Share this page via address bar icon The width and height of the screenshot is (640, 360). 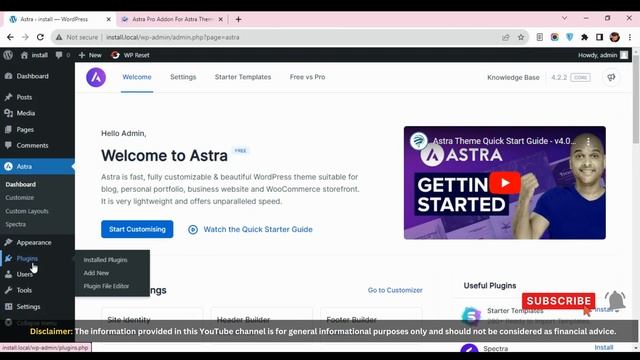click(506, 37)
